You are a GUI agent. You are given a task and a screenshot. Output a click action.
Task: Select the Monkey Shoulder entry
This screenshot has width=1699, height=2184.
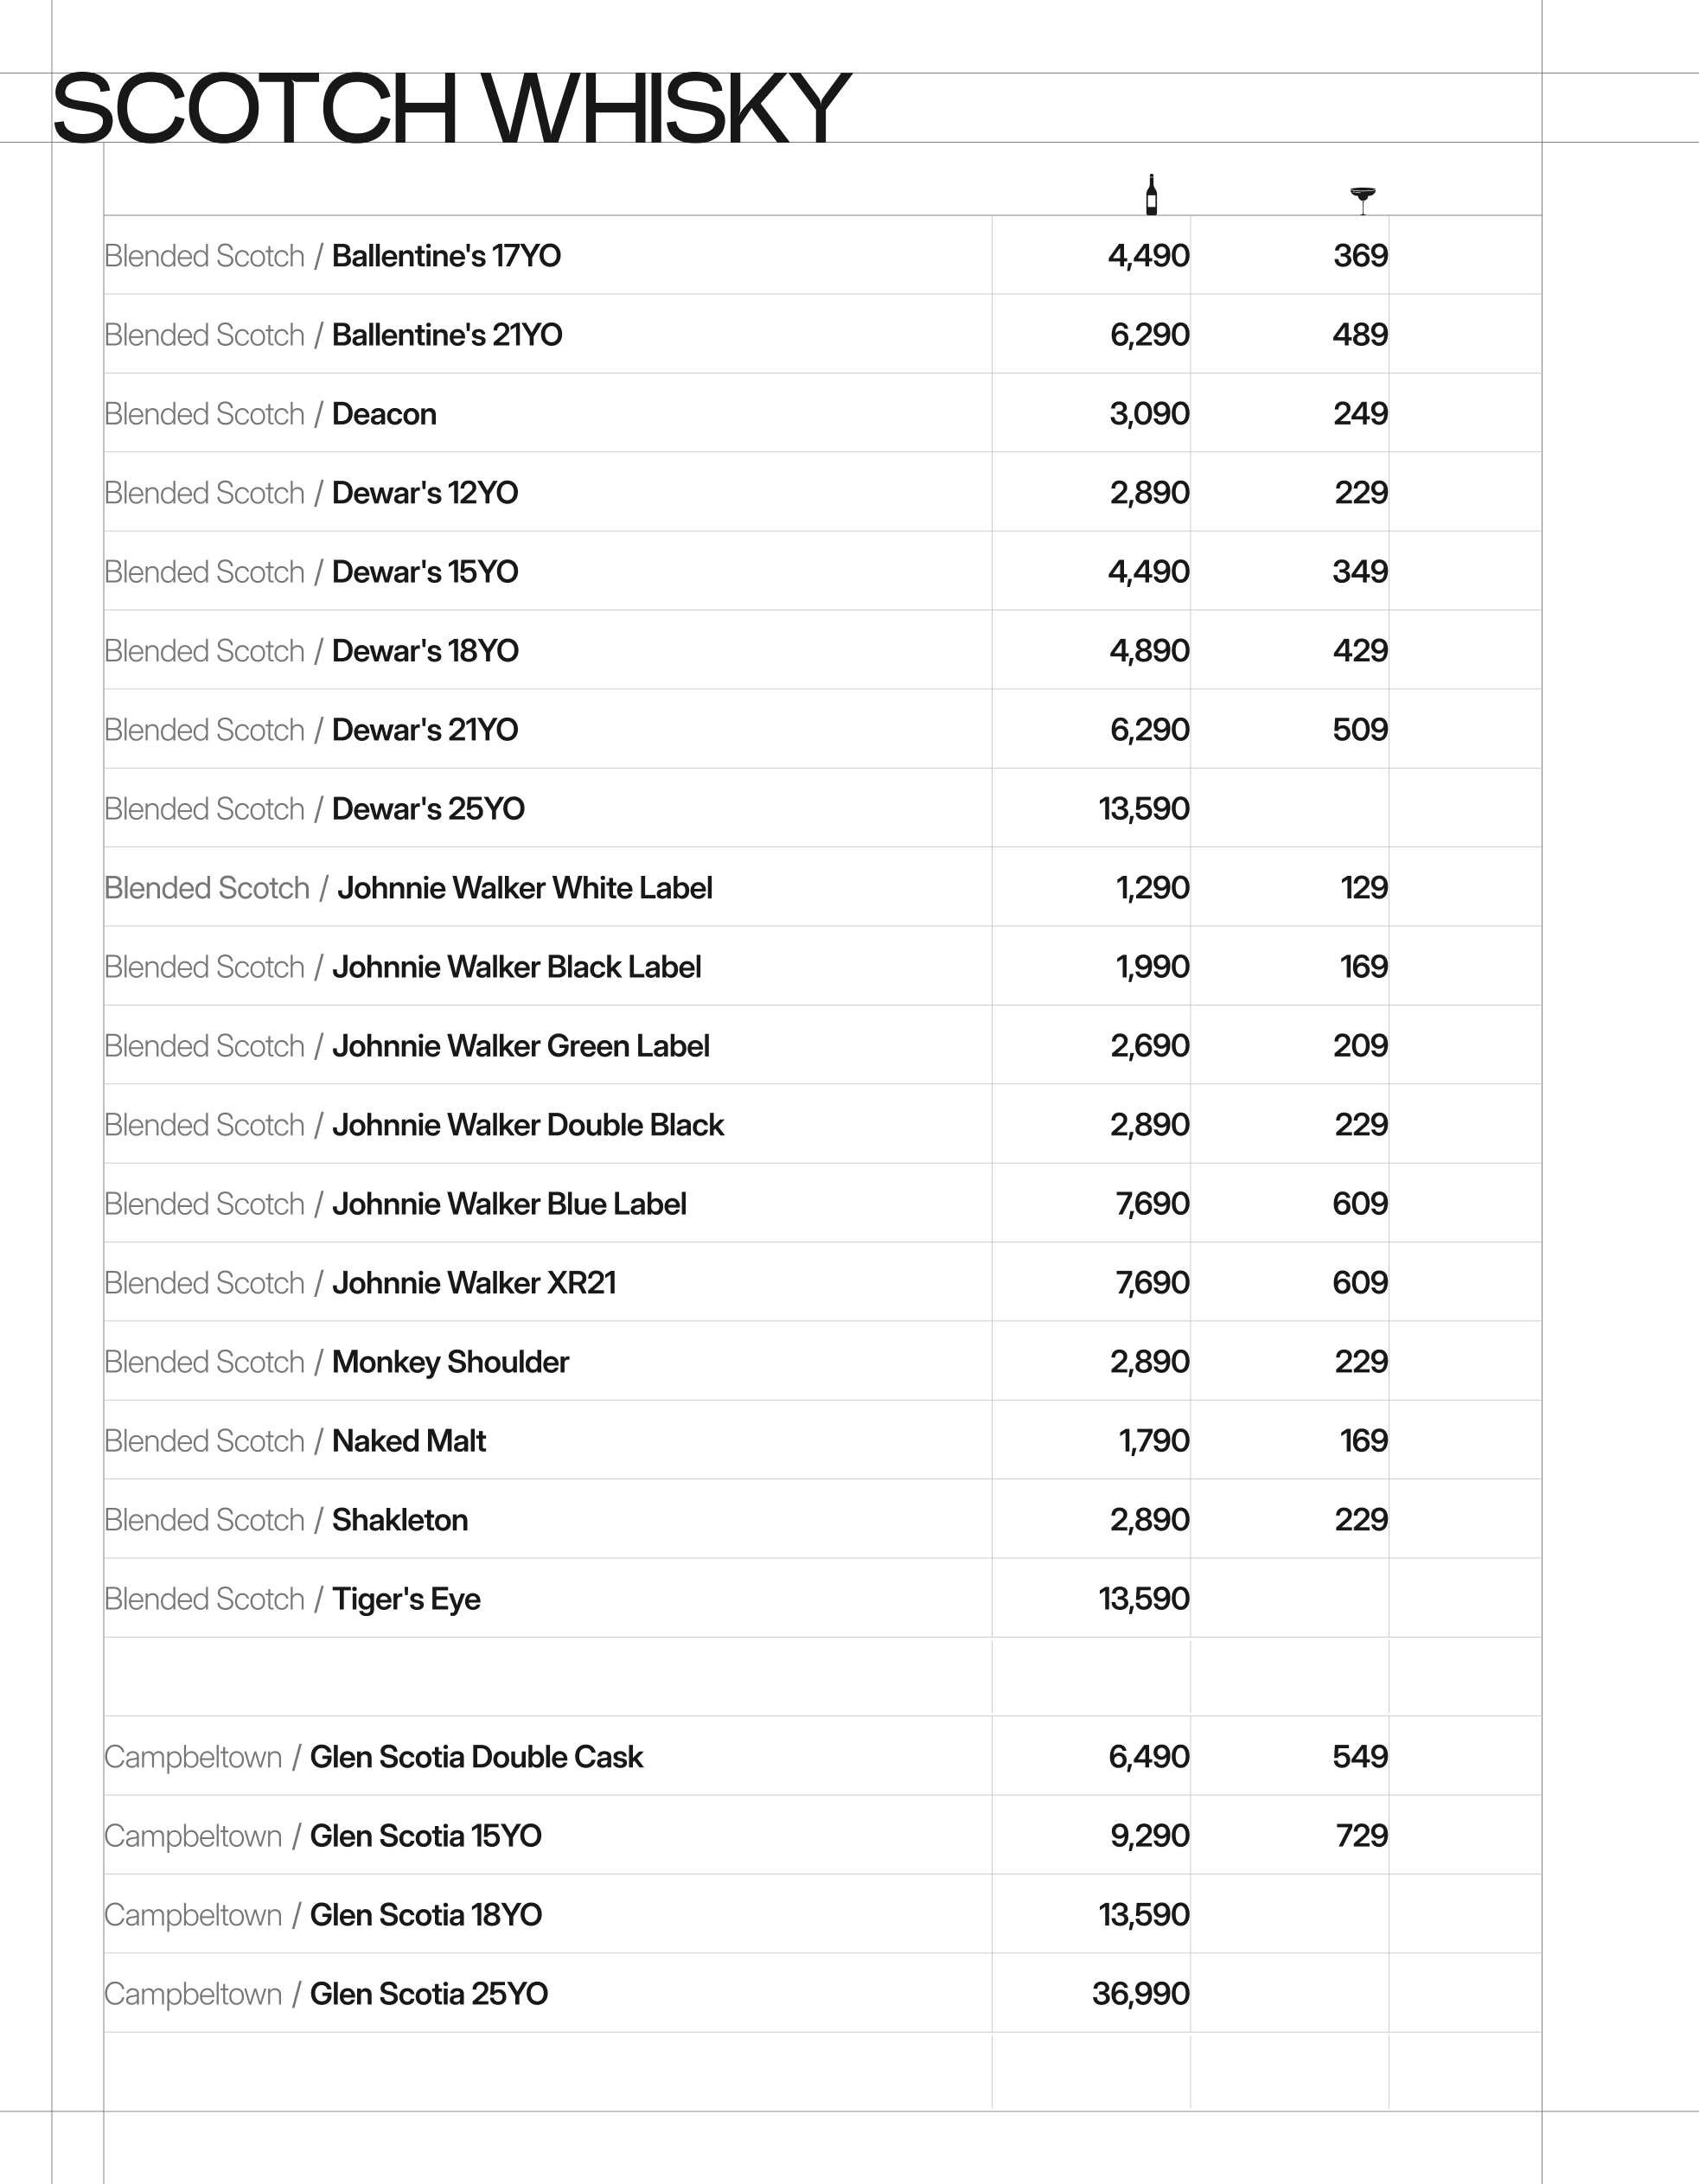[x=450, y=1362]
